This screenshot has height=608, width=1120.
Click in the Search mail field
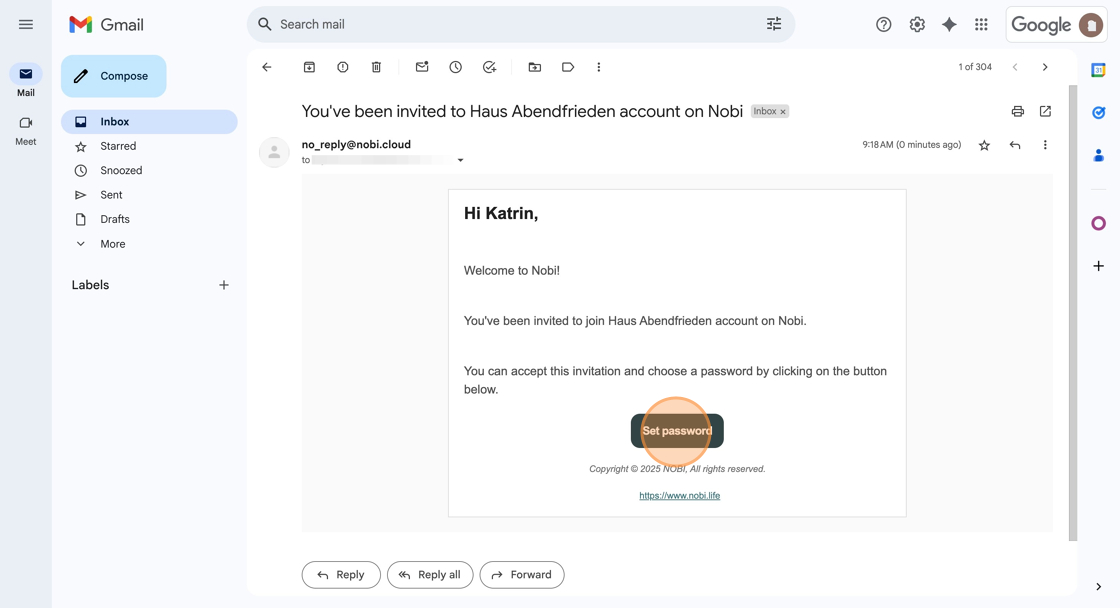500,24
